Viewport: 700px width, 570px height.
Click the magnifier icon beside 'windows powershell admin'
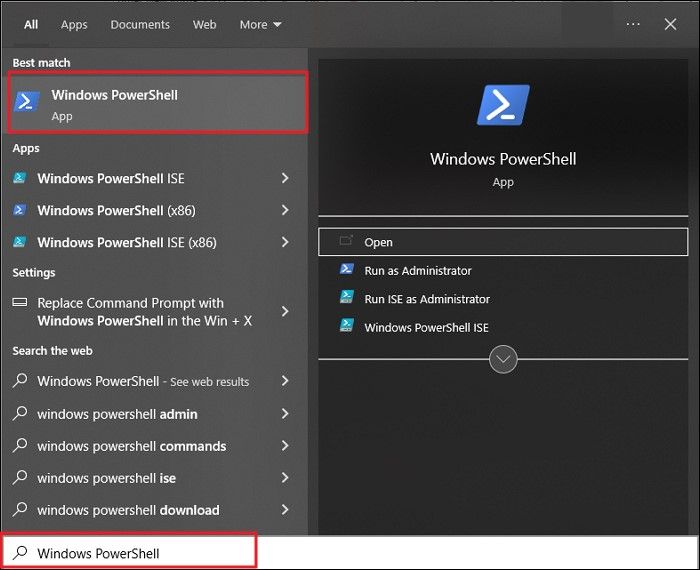20,413
